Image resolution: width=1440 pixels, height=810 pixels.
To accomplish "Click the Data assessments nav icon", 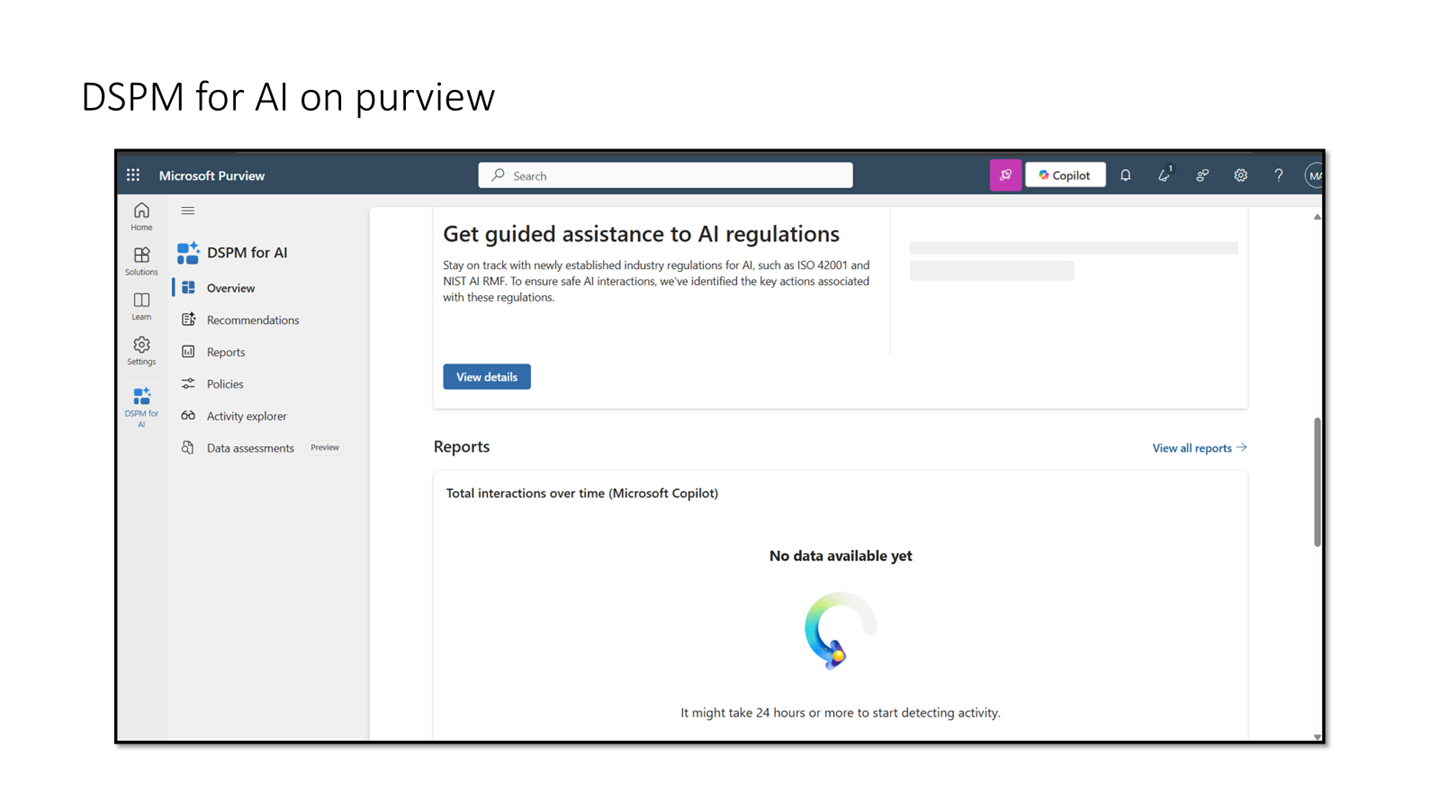I will tap(188, 448).
